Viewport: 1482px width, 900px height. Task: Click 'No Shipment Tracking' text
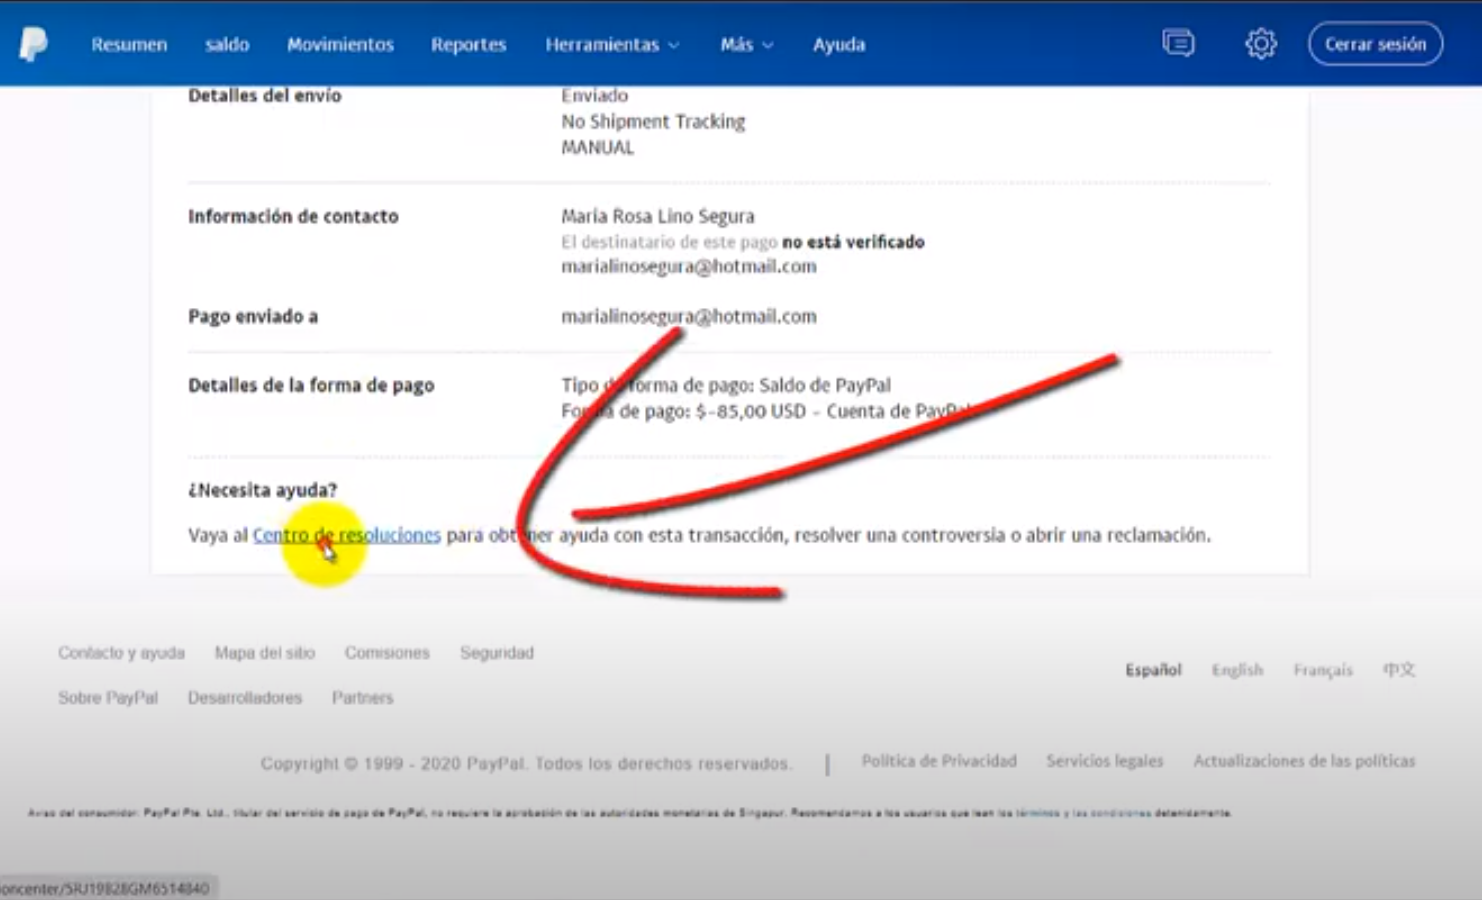click(x=653, y=122)
